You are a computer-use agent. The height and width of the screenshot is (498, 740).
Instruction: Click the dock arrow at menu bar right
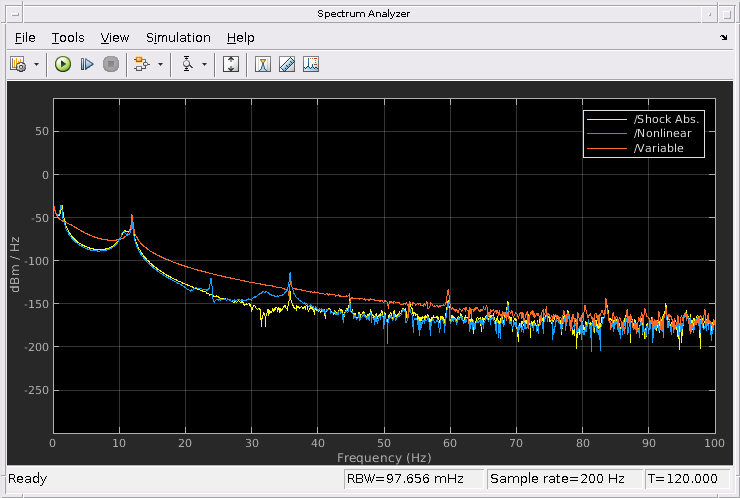723,37
